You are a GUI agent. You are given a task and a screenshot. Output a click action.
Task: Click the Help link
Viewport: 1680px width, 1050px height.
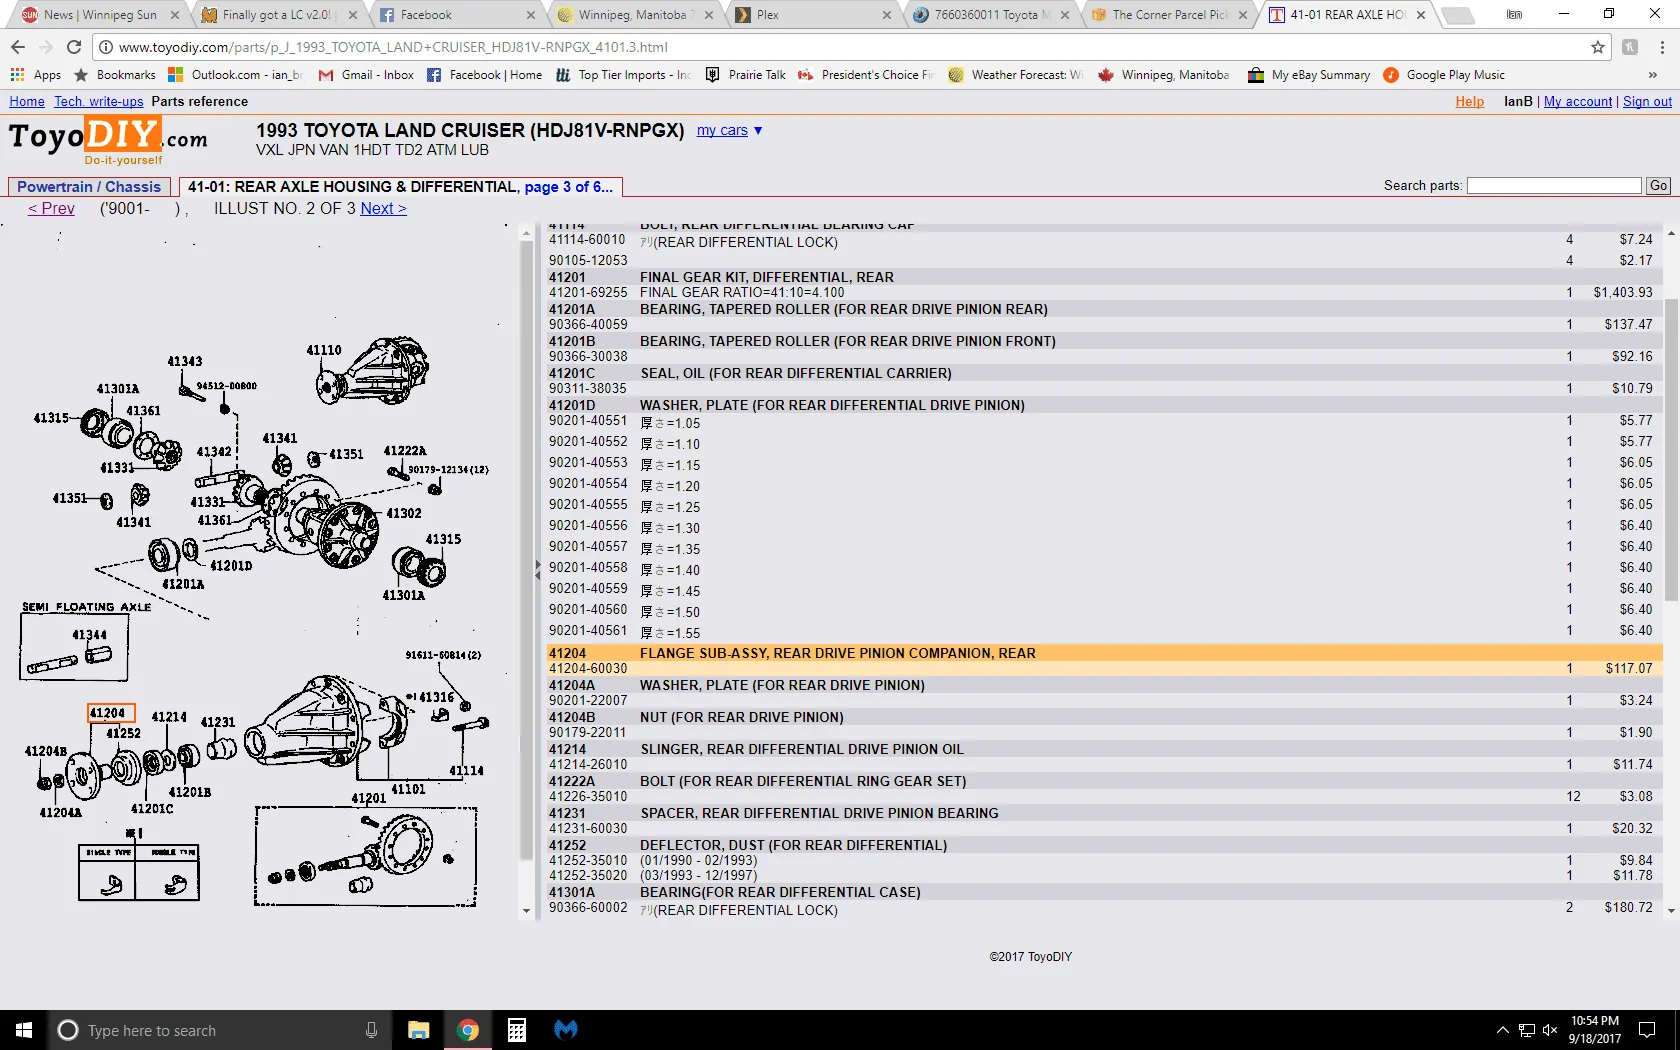pos(1469,102)
